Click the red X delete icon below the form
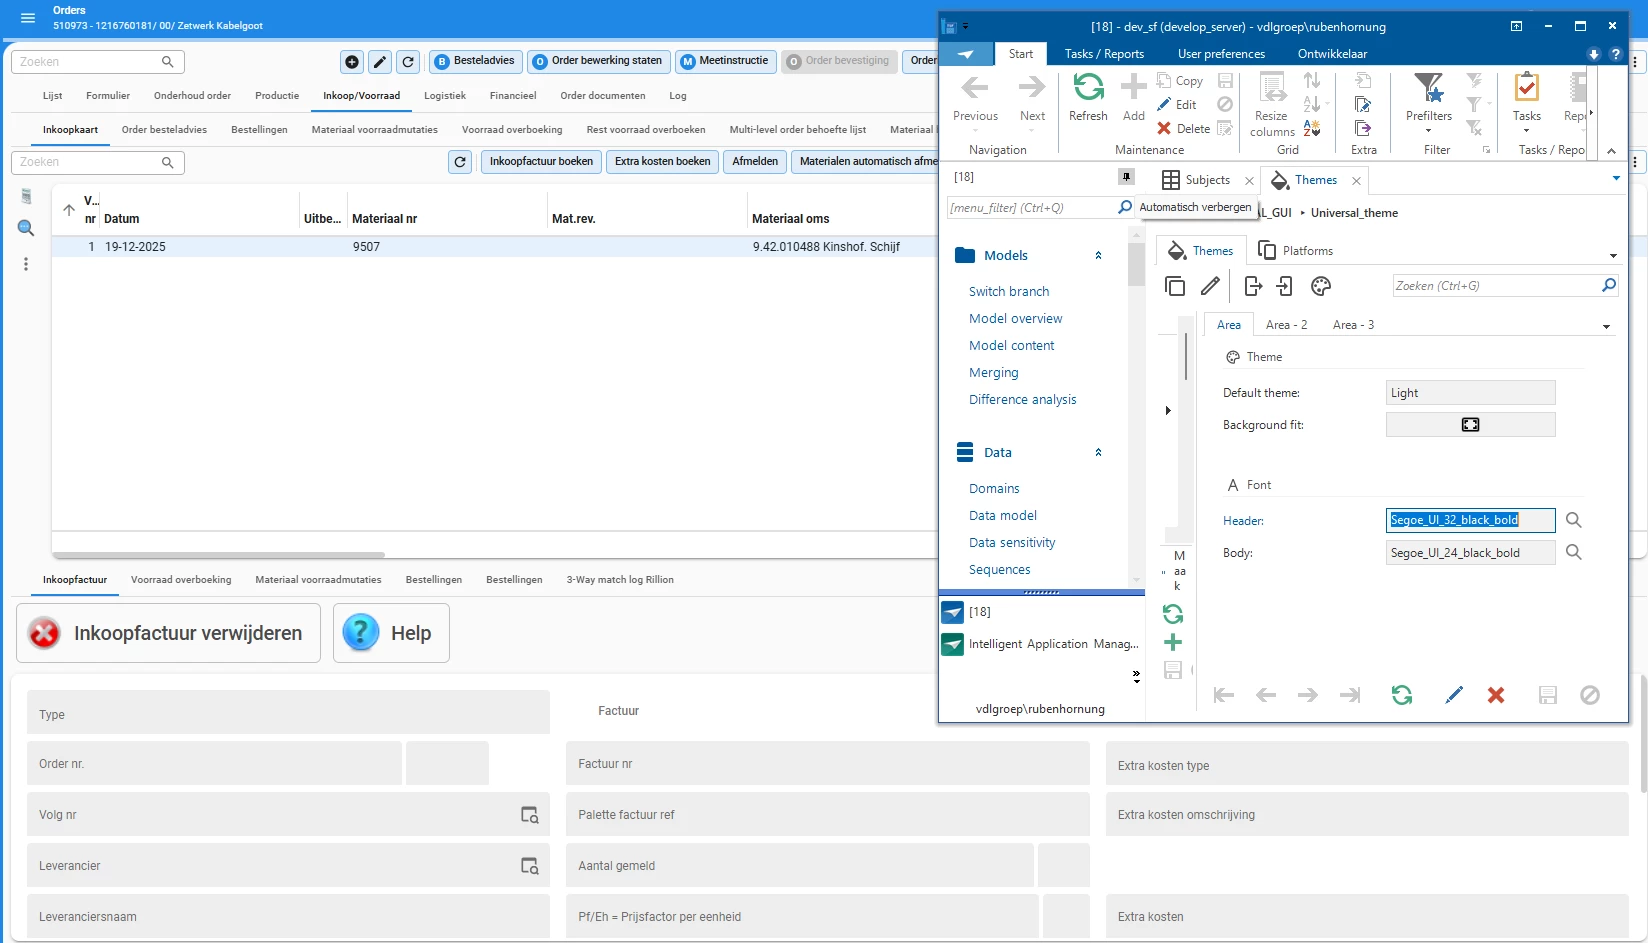 (x=1496, y=695)
